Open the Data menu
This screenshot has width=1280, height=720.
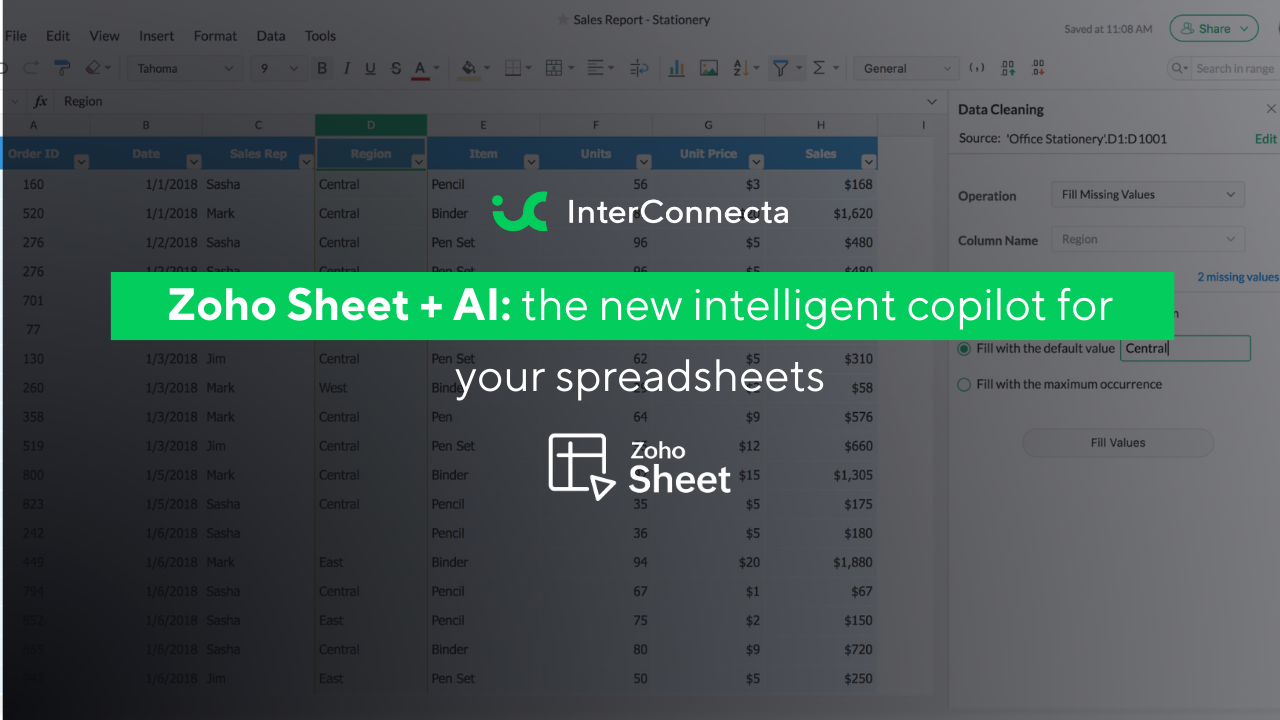(x=271, y=36)
